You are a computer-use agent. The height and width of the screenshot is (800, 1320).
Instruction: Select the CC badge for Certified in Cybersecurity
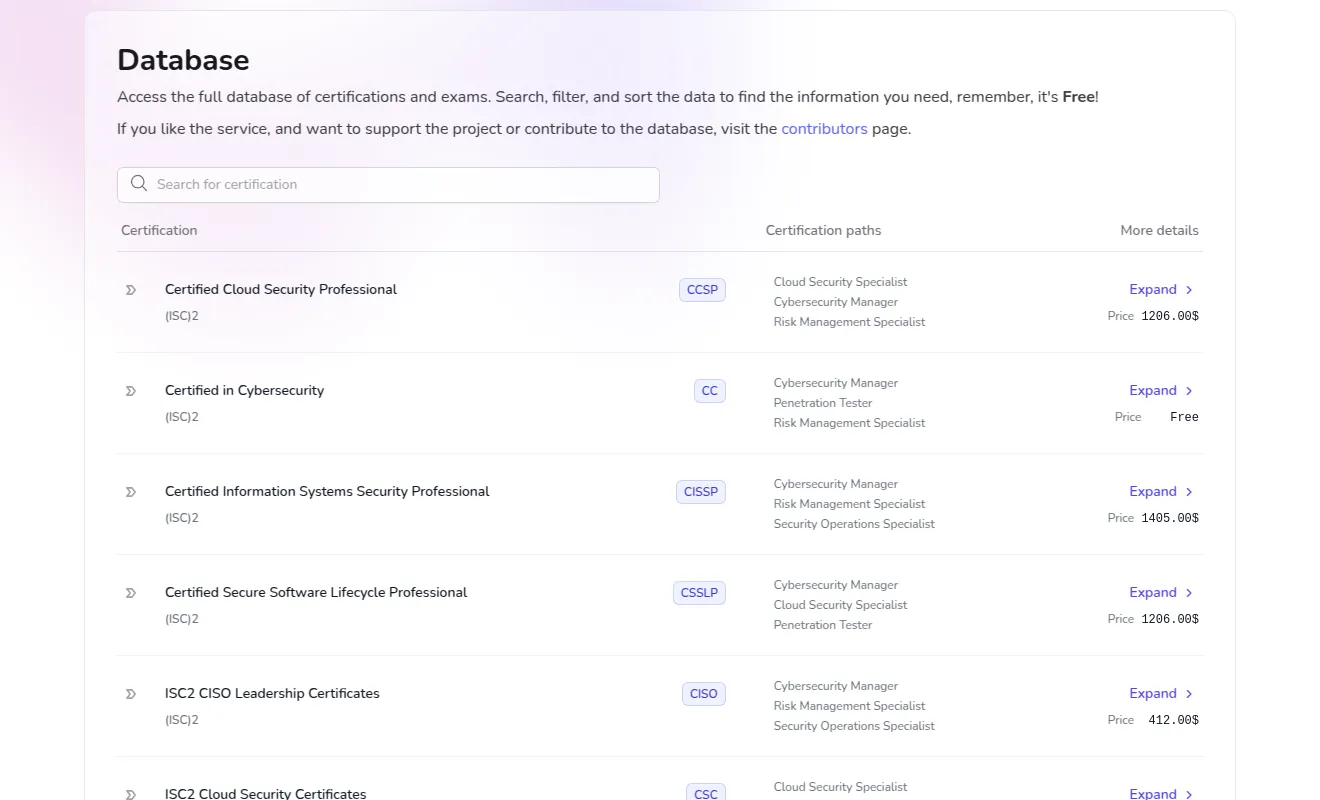(x=710, y=390)
